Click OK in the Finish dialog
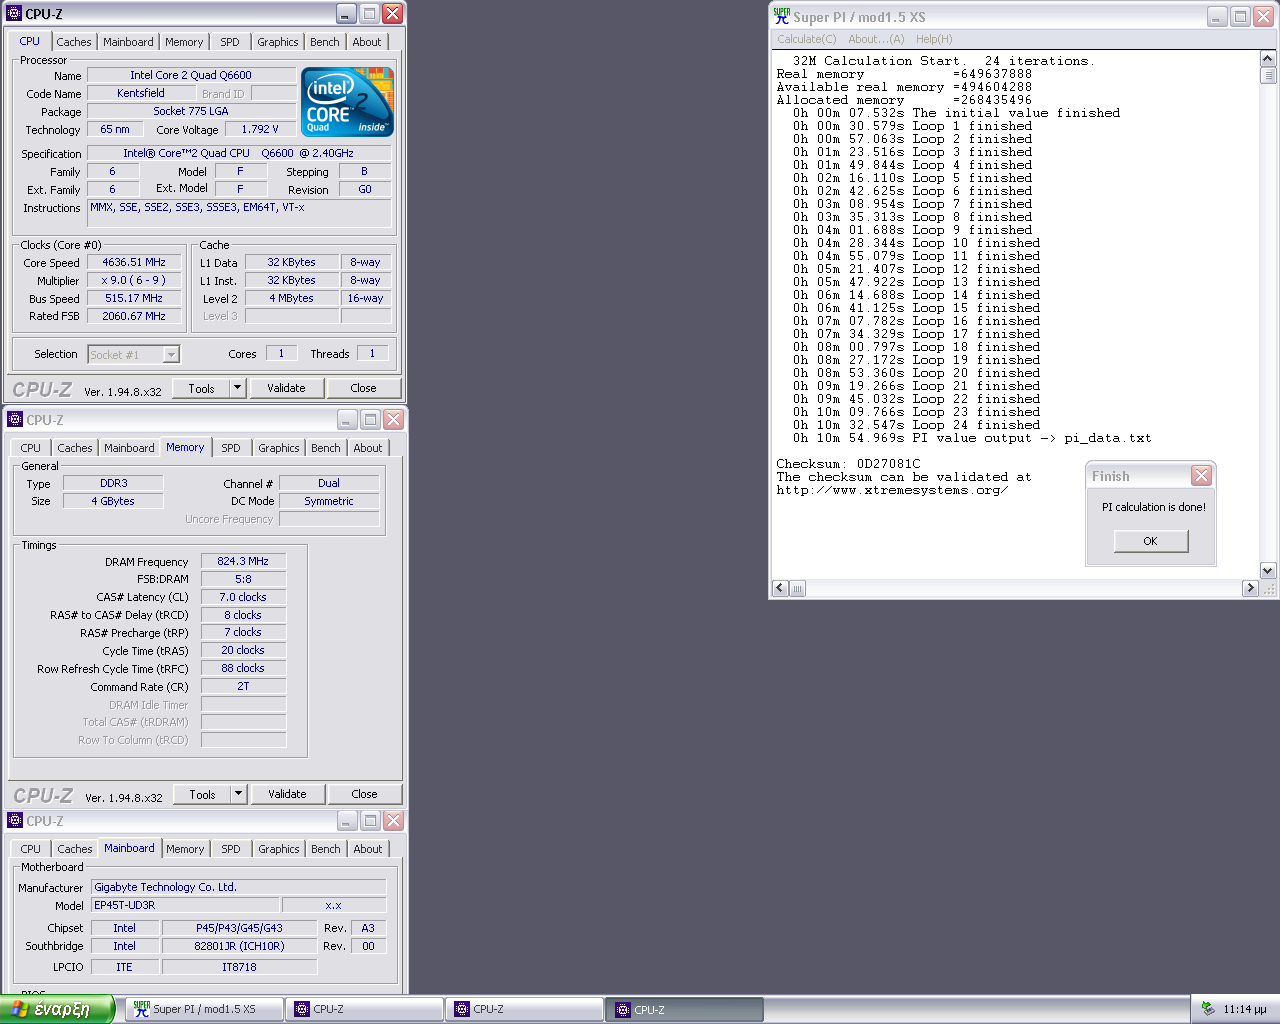1280x1024 pixels. pyautogui.click(x=1151, y=541)
